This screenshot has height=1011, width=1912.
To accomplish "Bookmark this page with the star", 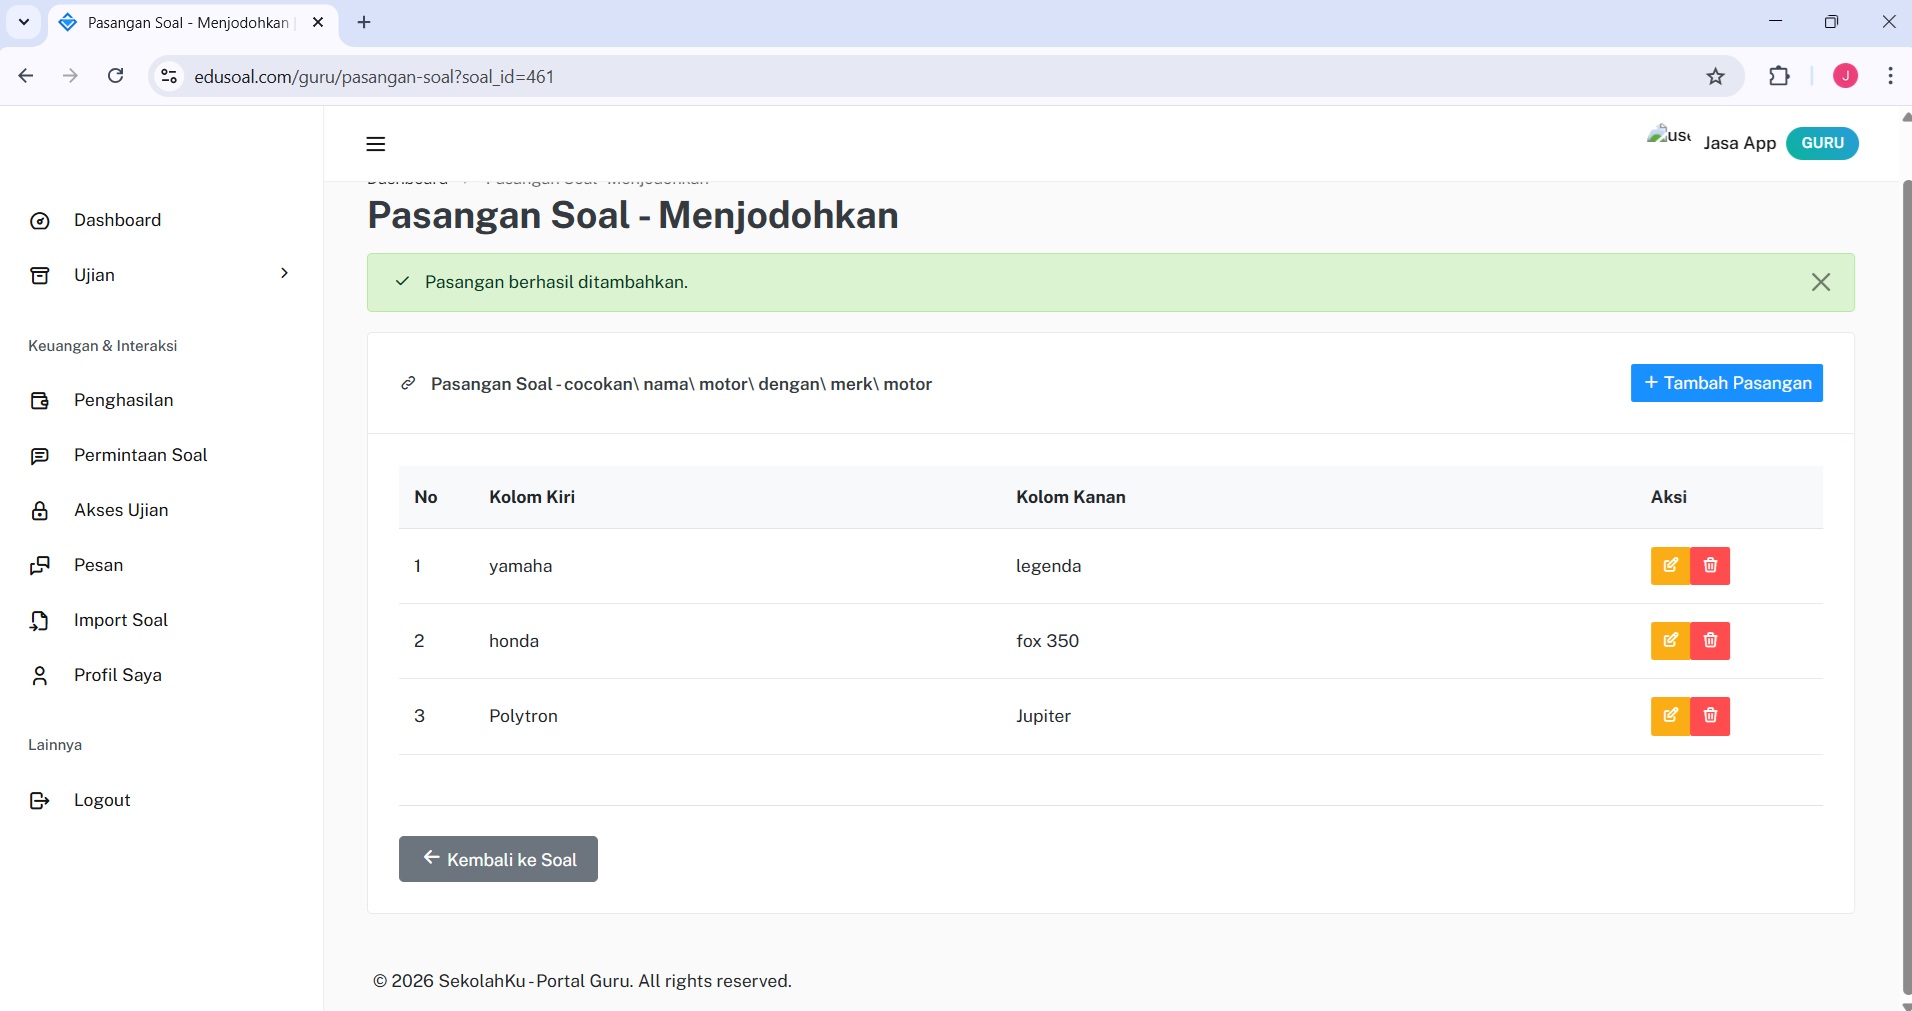I will pos(1714,76).
